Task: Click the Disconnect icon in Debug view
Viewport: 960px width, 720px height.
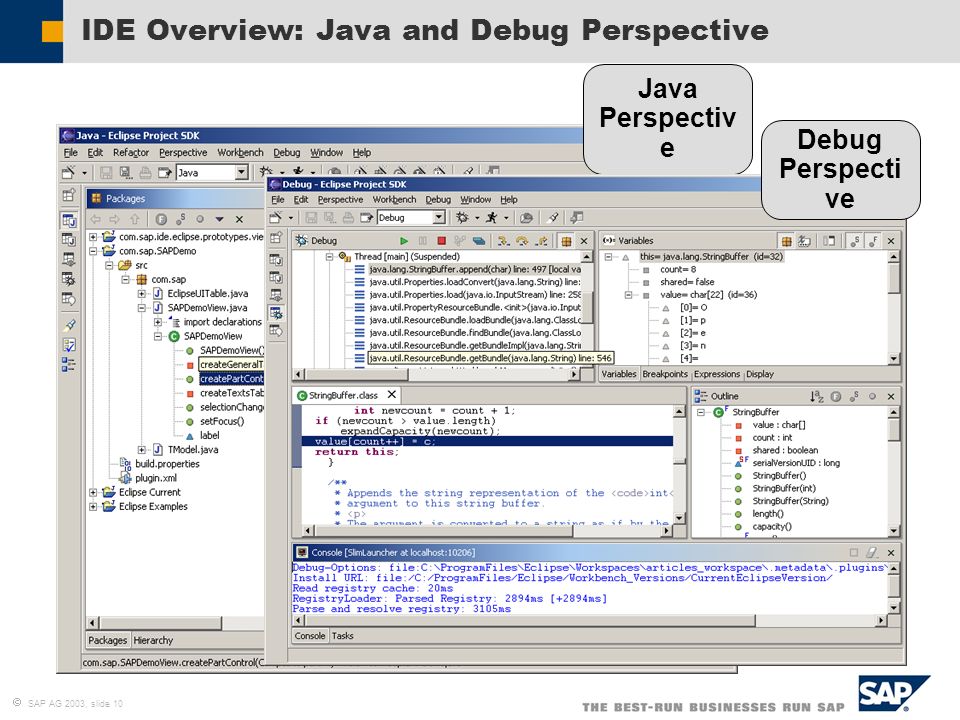Action: (x=460, y=241)
